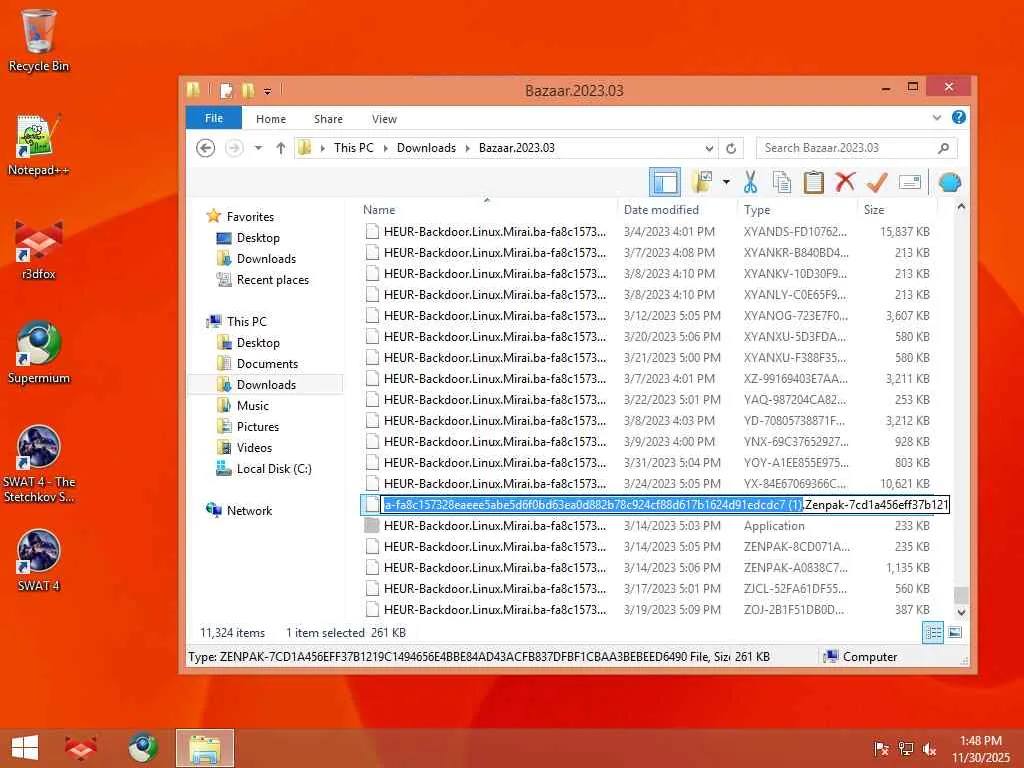1024x768 pixels.
Task: Open the Recycle Bin desktop icon
Action: coord(39,40)
